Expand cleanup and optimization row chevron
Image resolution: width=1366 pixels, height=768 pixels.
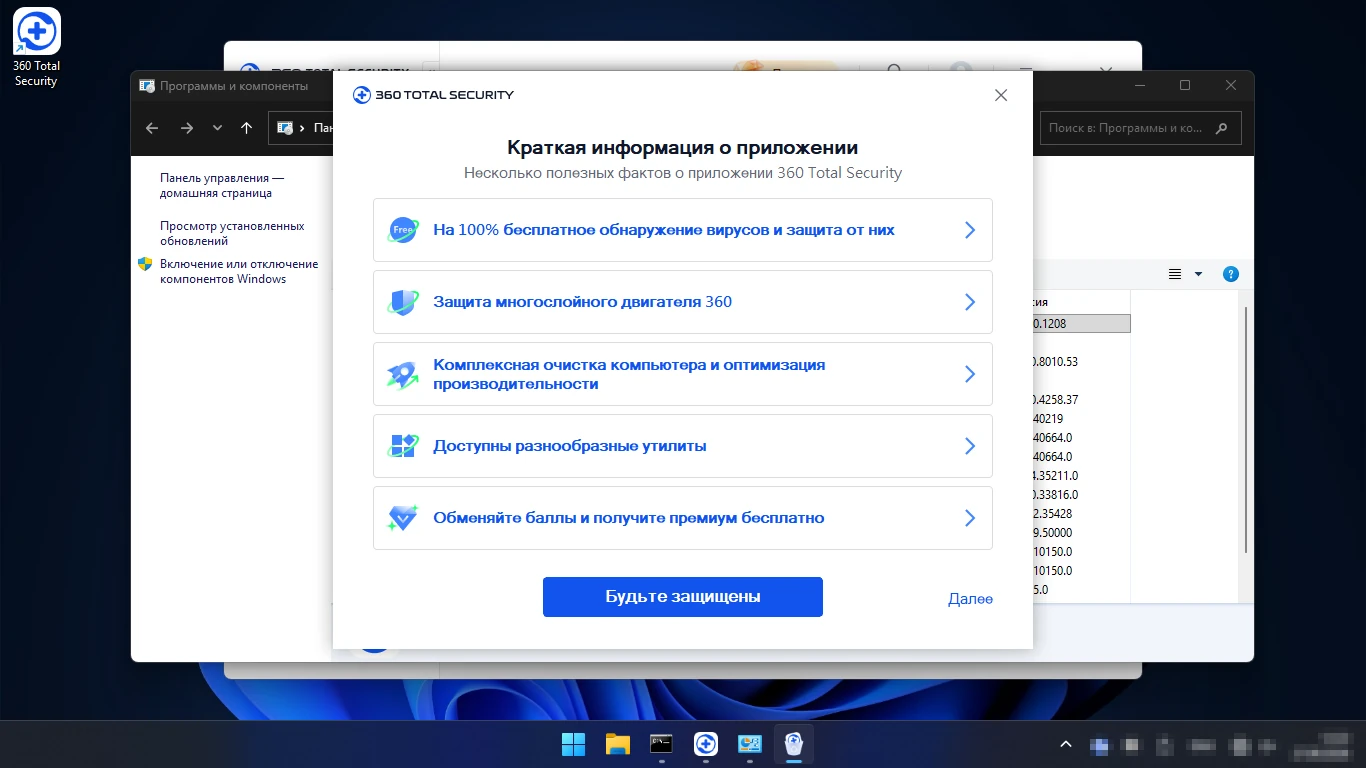969,374
